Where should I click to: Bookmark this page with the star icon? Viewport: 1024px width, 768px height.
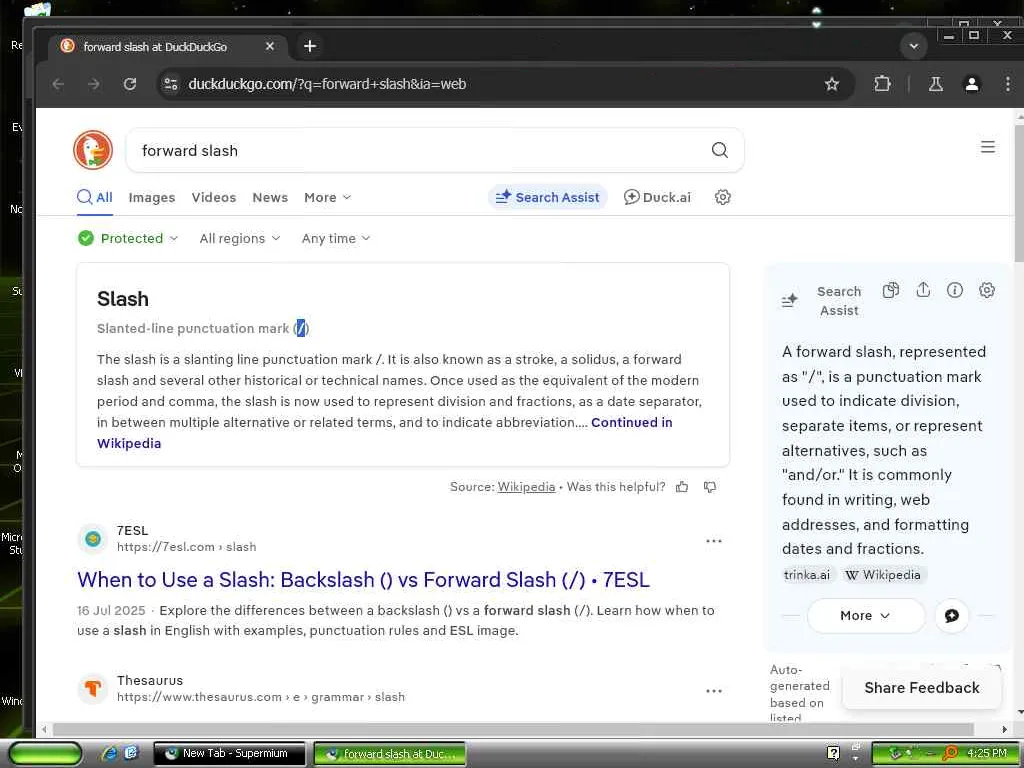pyautogui.click(x=831, y=84)
